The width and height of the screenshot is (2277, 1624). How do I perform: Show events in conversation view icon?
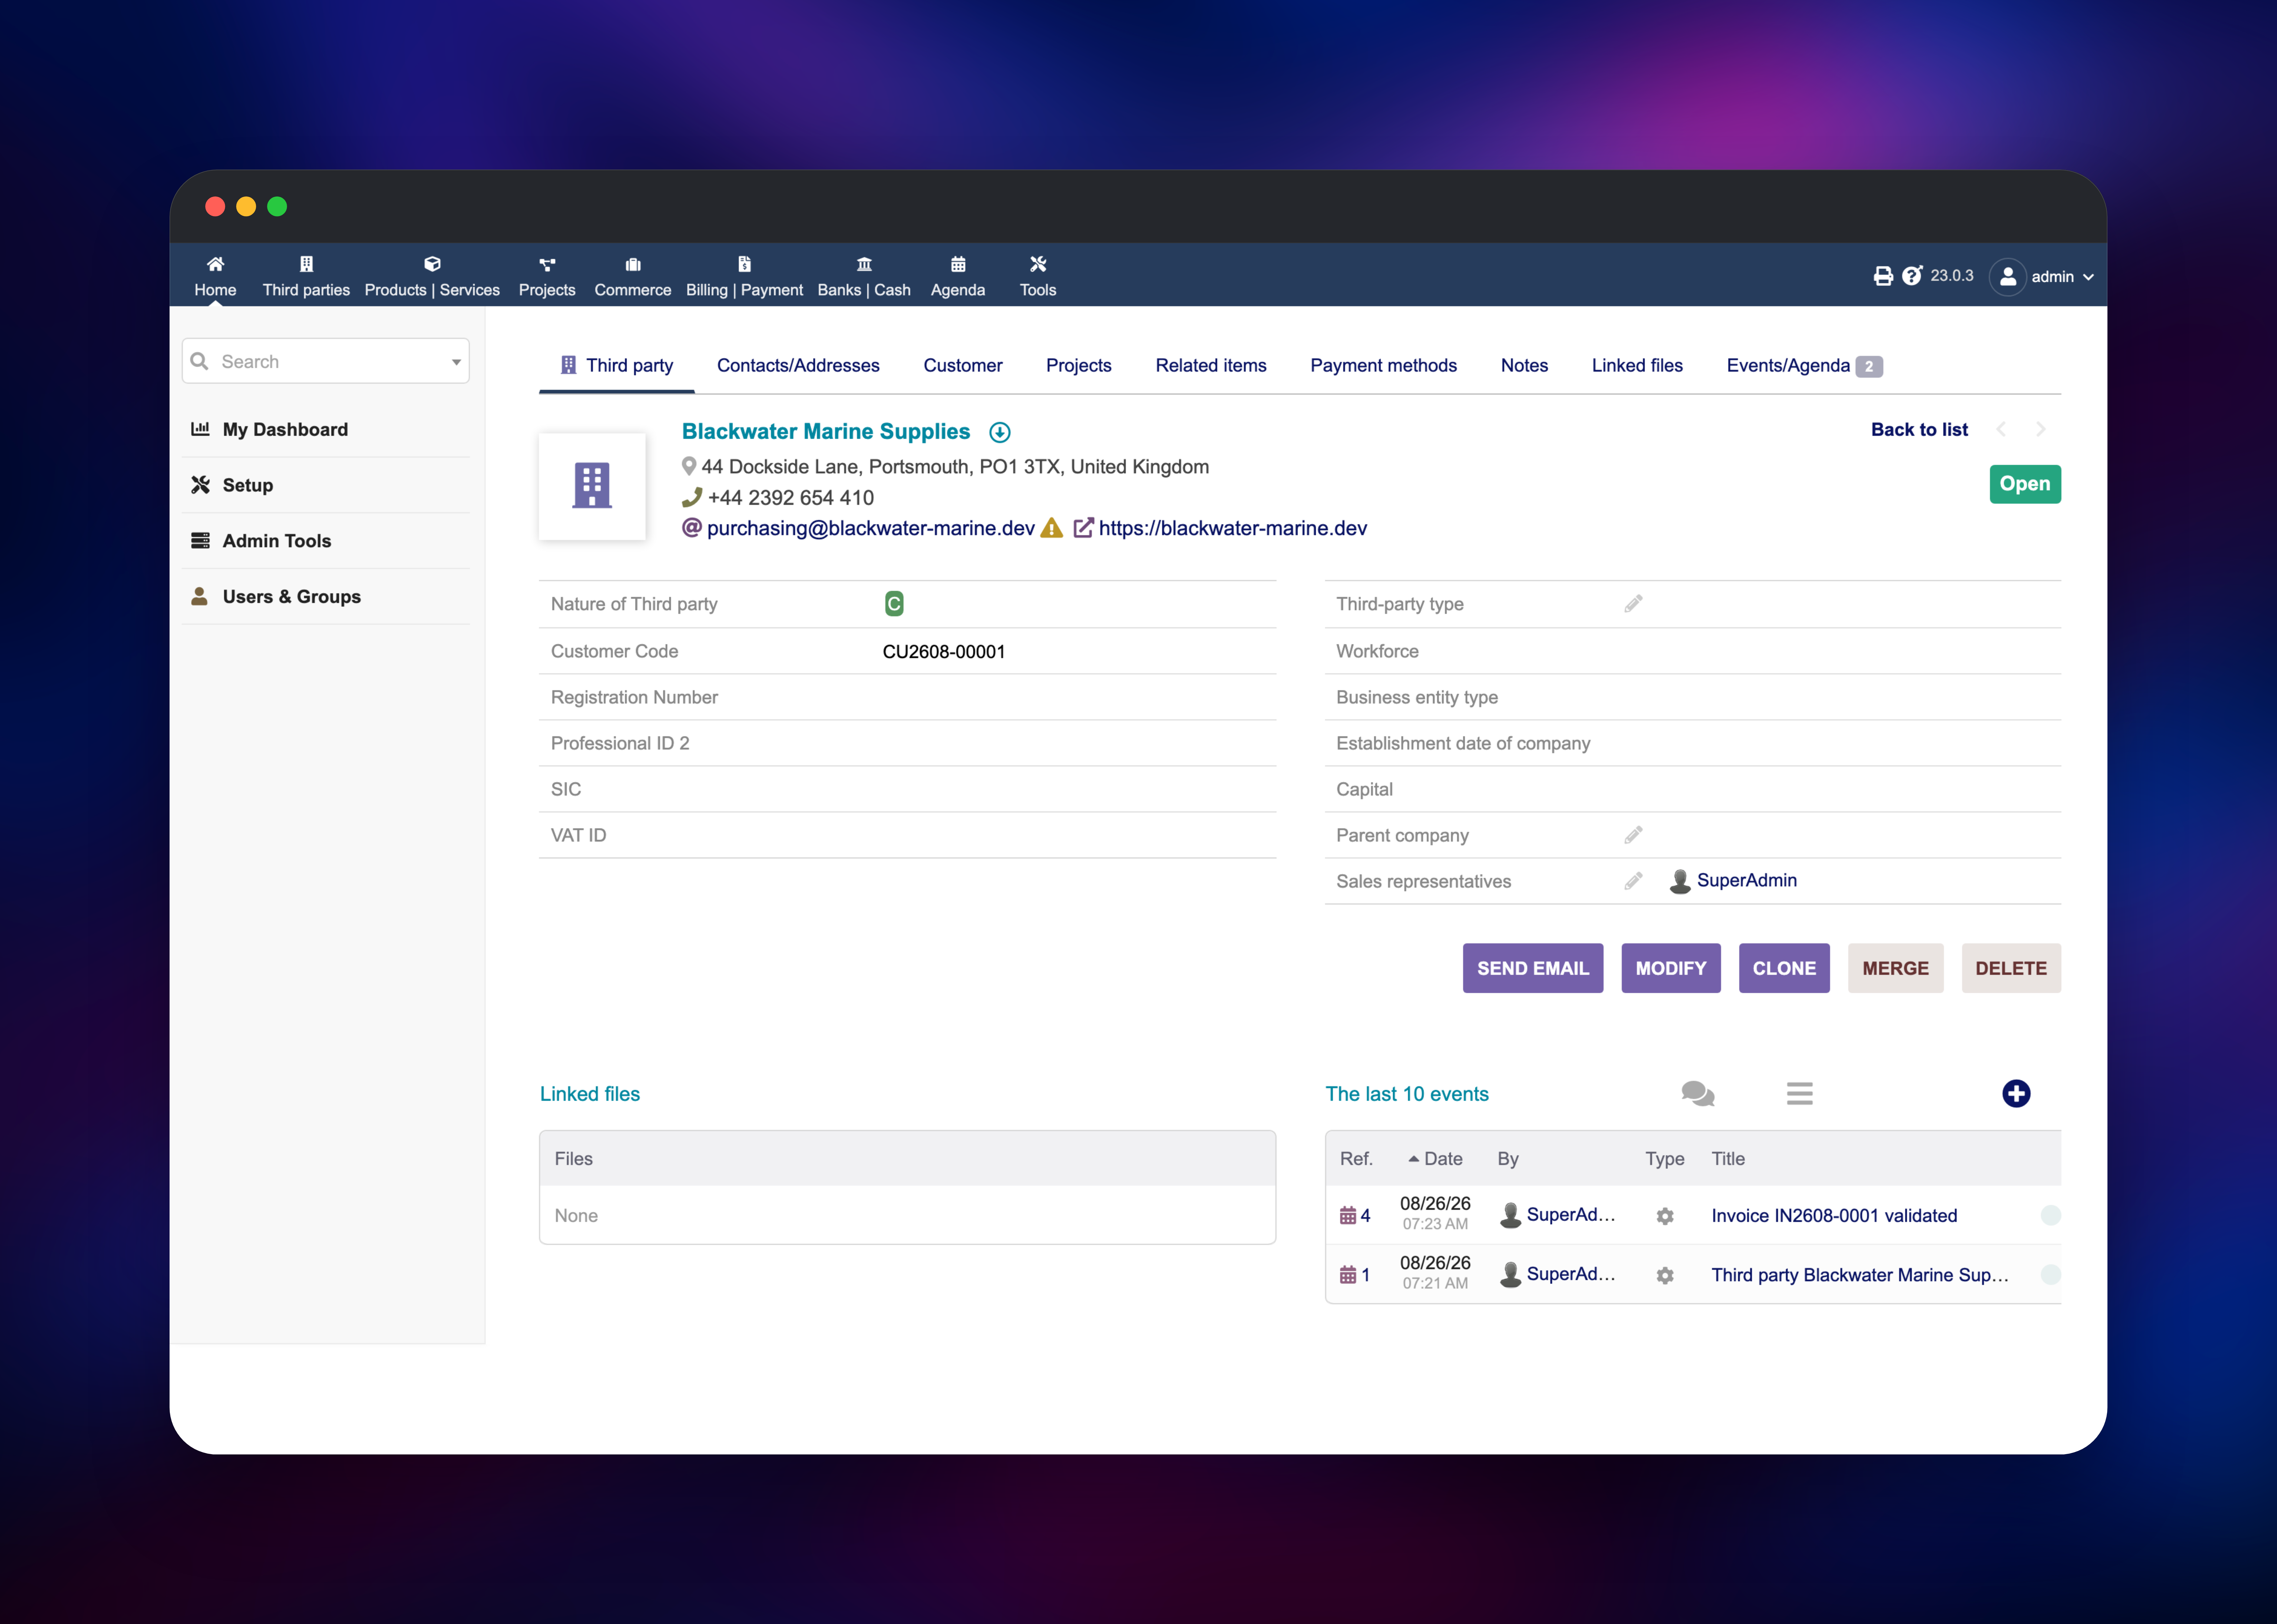click(x=1698, y=1094)
